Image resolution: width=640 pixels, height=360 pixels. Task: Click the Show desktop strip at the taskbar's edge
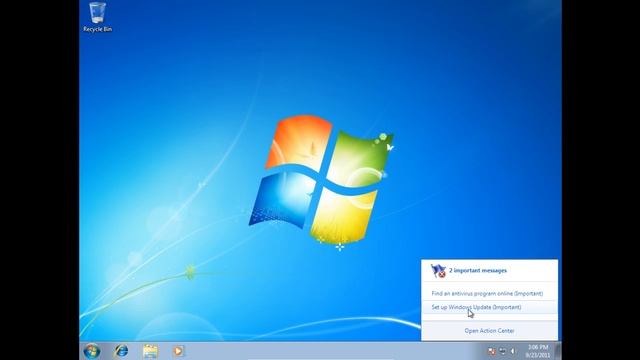558,351
